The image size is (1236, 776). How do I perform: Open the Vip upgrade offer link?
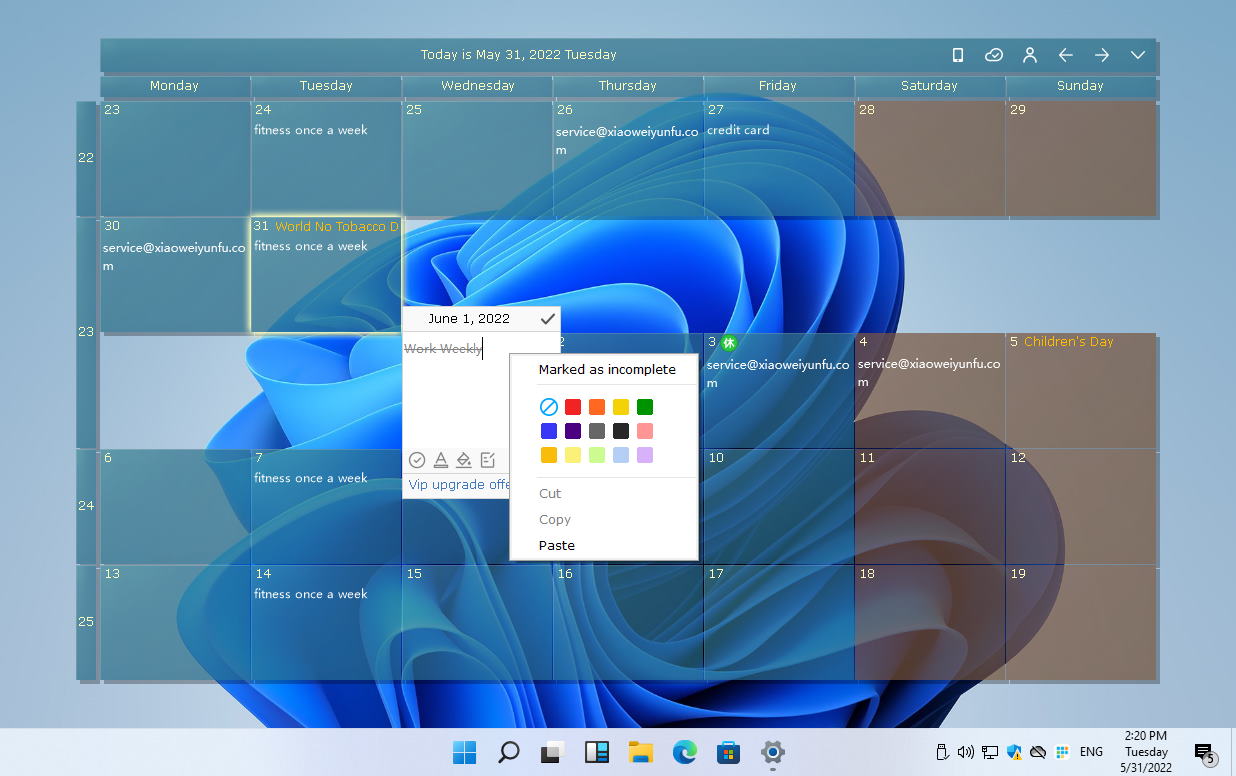point(459,485)
